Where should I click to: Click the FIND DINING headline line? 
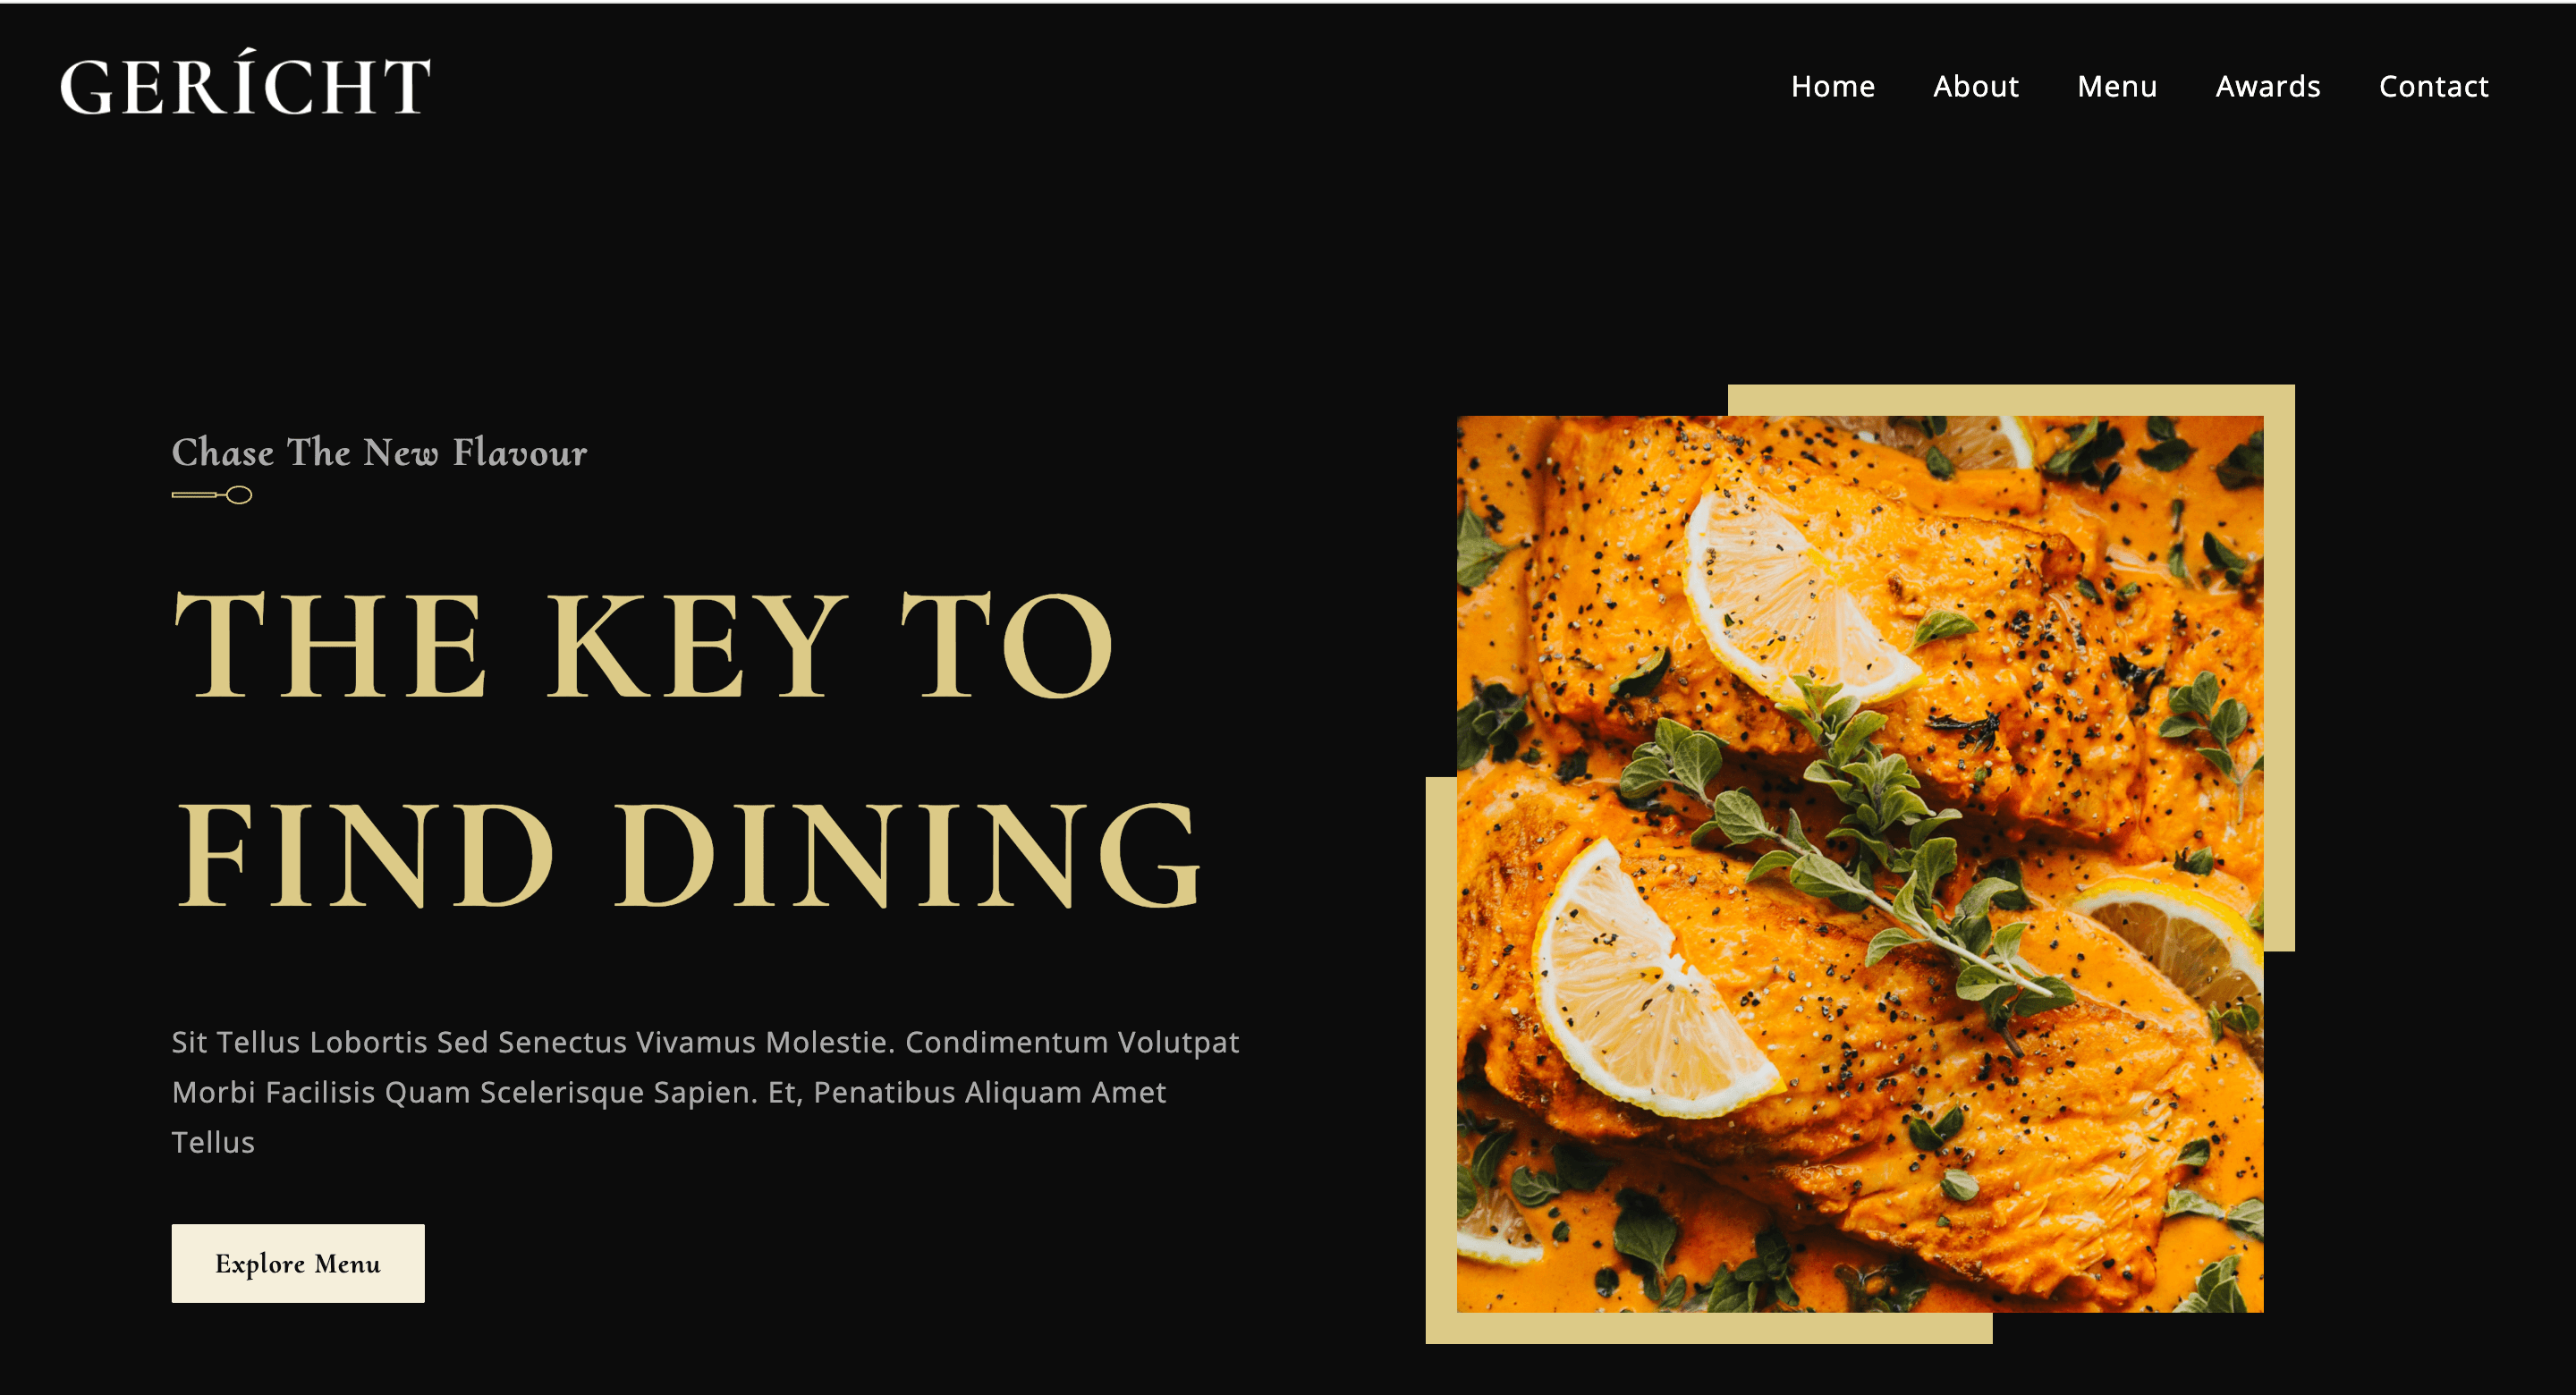(x=688, y=856)
